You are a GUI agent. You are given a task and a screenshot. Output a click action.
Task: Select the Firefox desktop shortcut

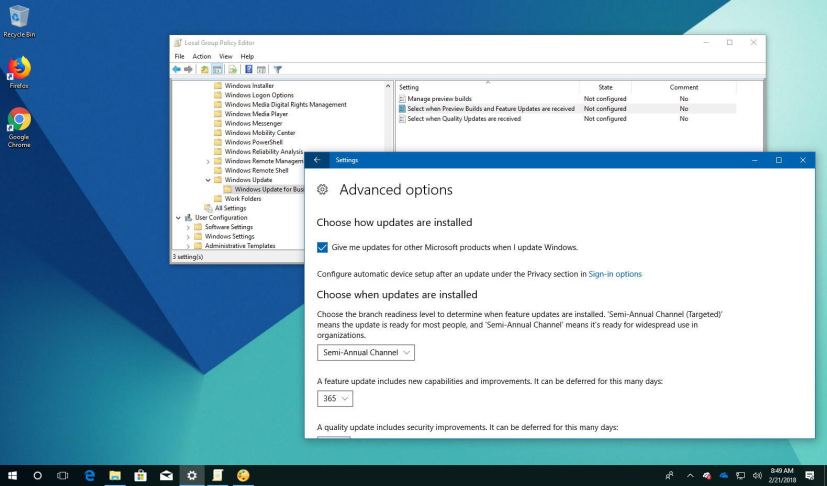[x=19, y=72]
